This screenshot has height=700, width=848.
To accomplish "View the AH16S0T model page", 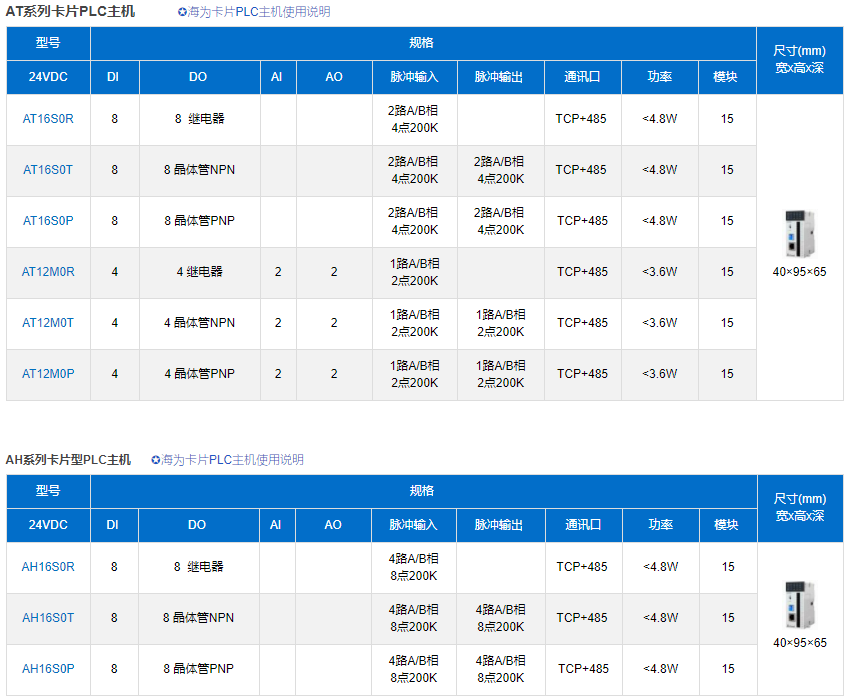I will click(48, 618).
